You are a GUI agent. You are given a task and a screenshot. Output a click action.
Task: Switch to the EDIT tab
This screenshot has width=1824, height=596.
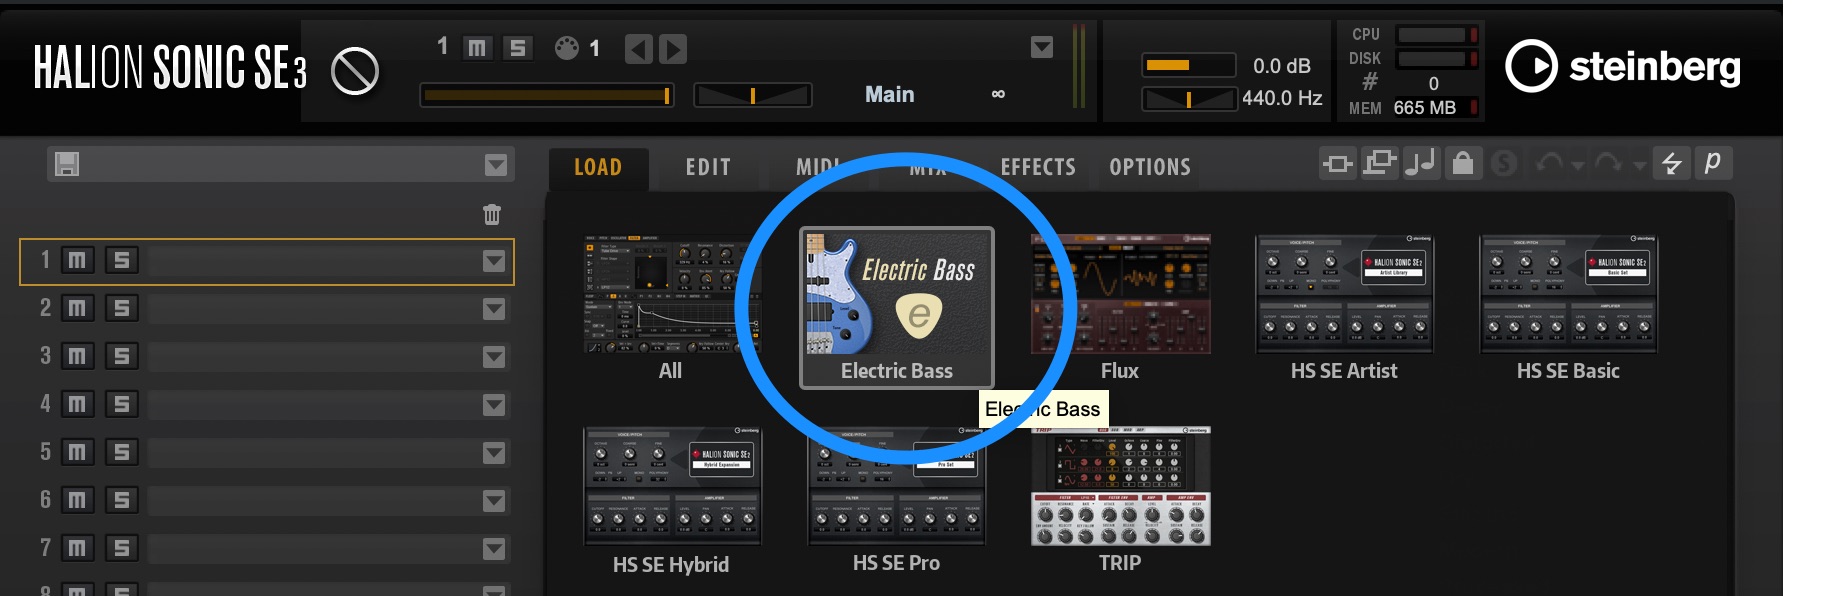click(x=708, y=168)
